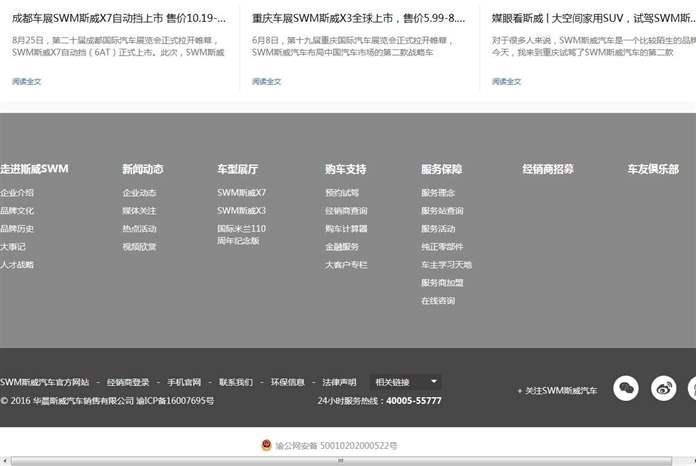Open the 车友俱乐部 footer heading
Viewport: 696px width, 466px height.
653,169
